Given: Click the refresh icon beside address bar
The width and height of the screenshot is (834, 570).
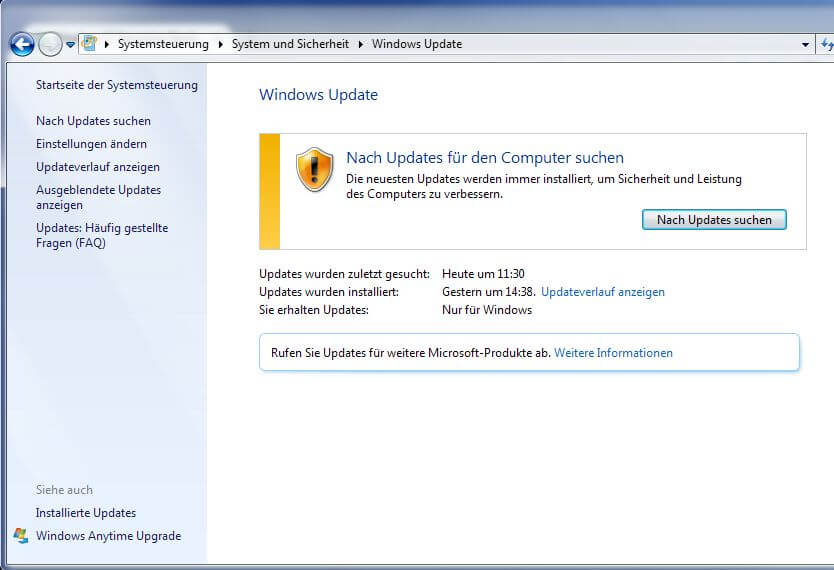Looking at the screenshot, I should 826,44.
